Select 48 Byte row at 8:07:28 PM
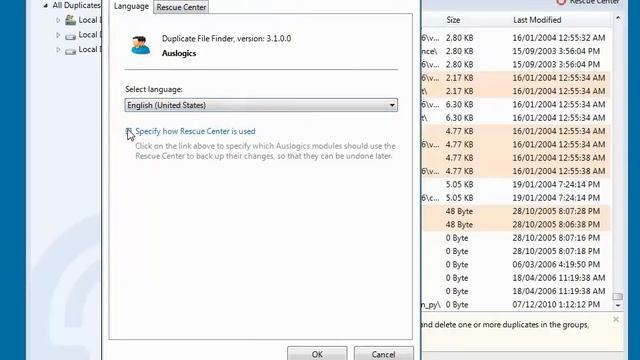The image size is (640, 360). (x=516, y=211)
